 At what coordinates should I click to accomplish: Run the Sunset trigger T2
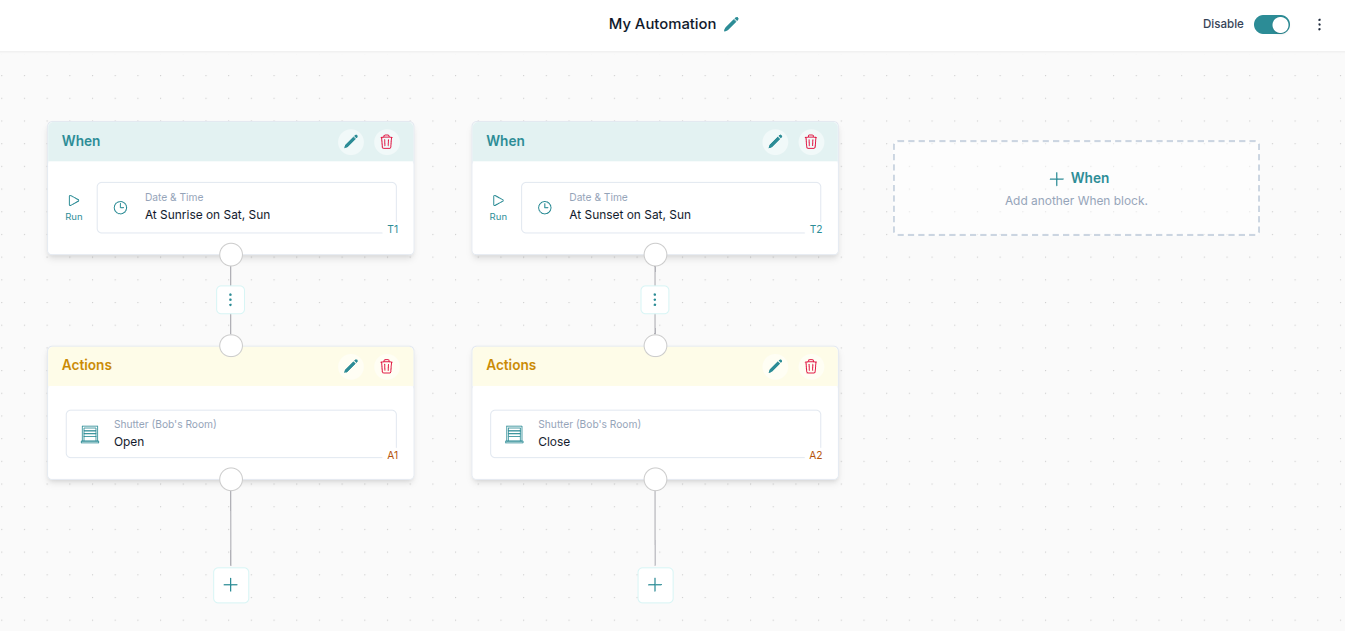point(498,207)
